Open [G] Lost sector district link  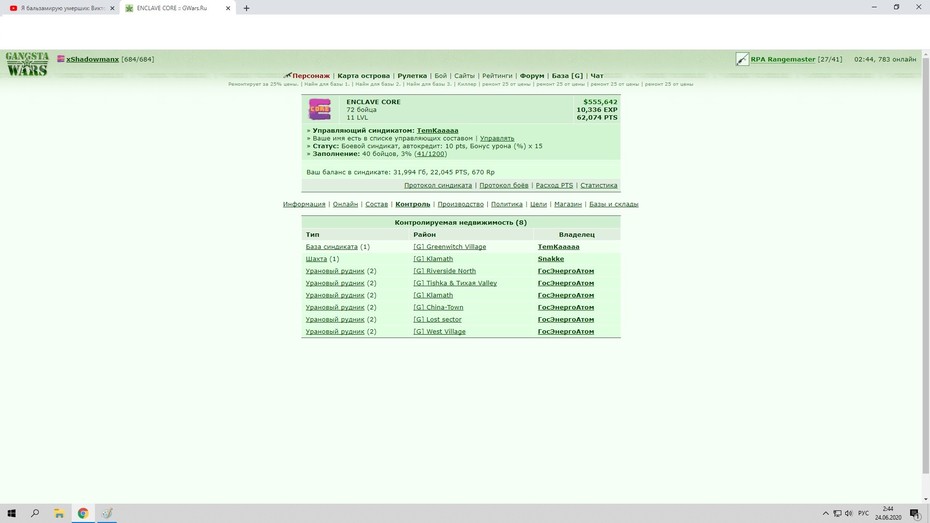(437, 320)
